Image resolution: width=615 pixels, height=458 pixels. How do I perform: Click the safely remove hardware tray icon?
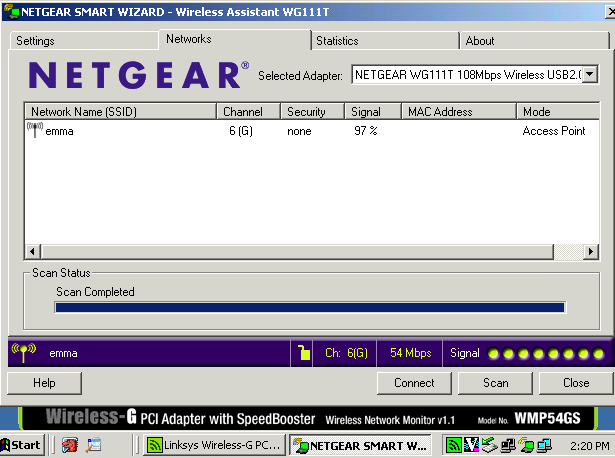pos(489,445)
